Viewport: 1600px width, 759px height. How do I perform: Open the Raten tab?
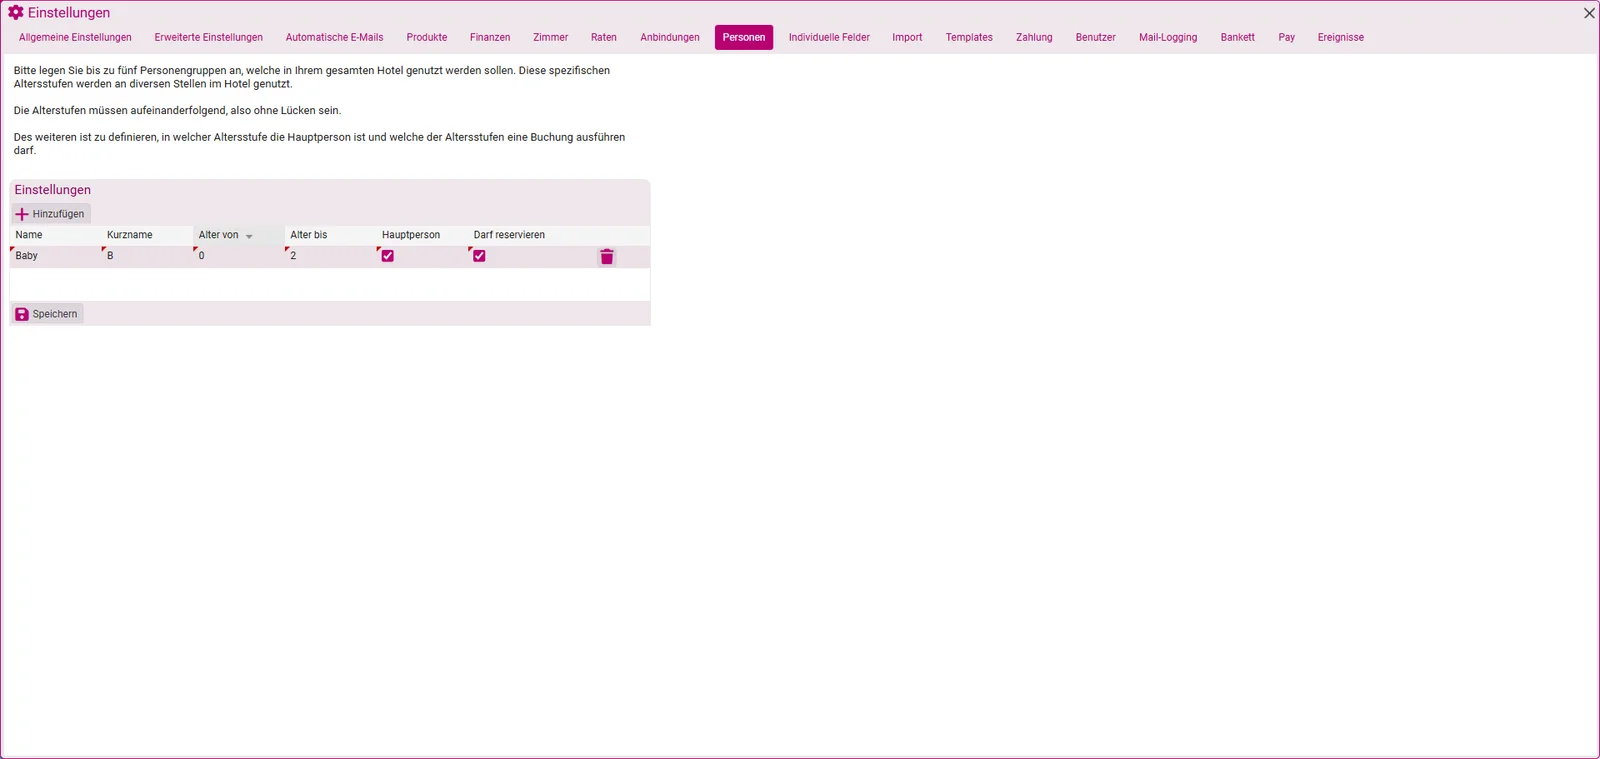click(x=604, y=38)
